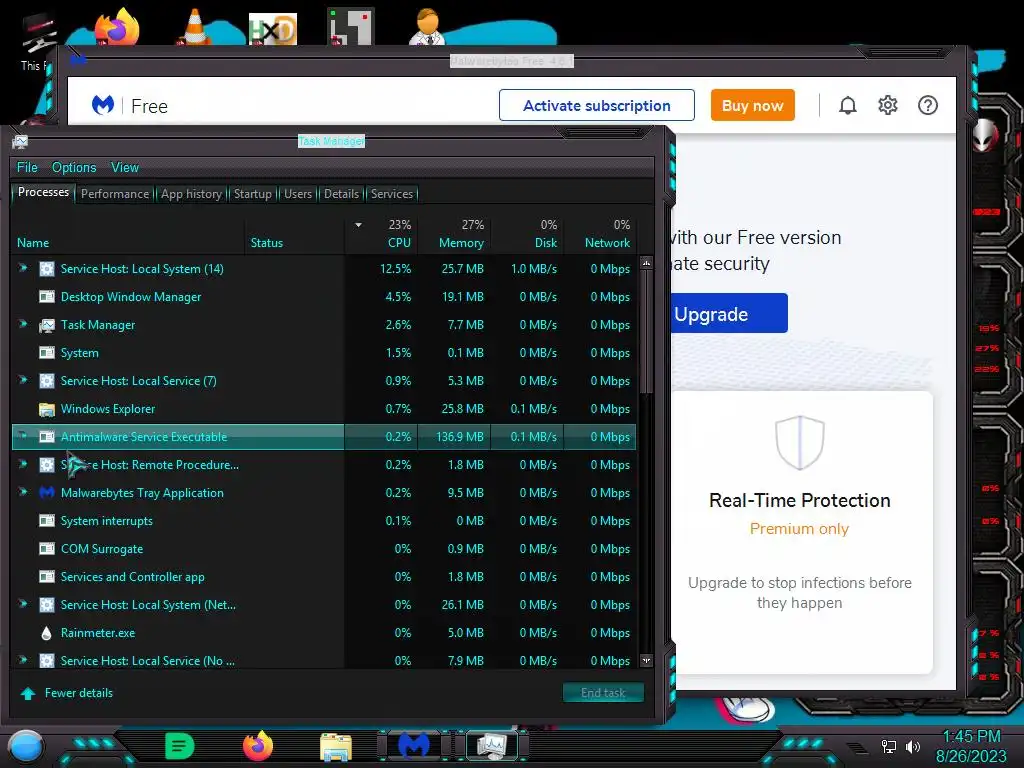Open the doctor figure desktop icon

(428, 27)
